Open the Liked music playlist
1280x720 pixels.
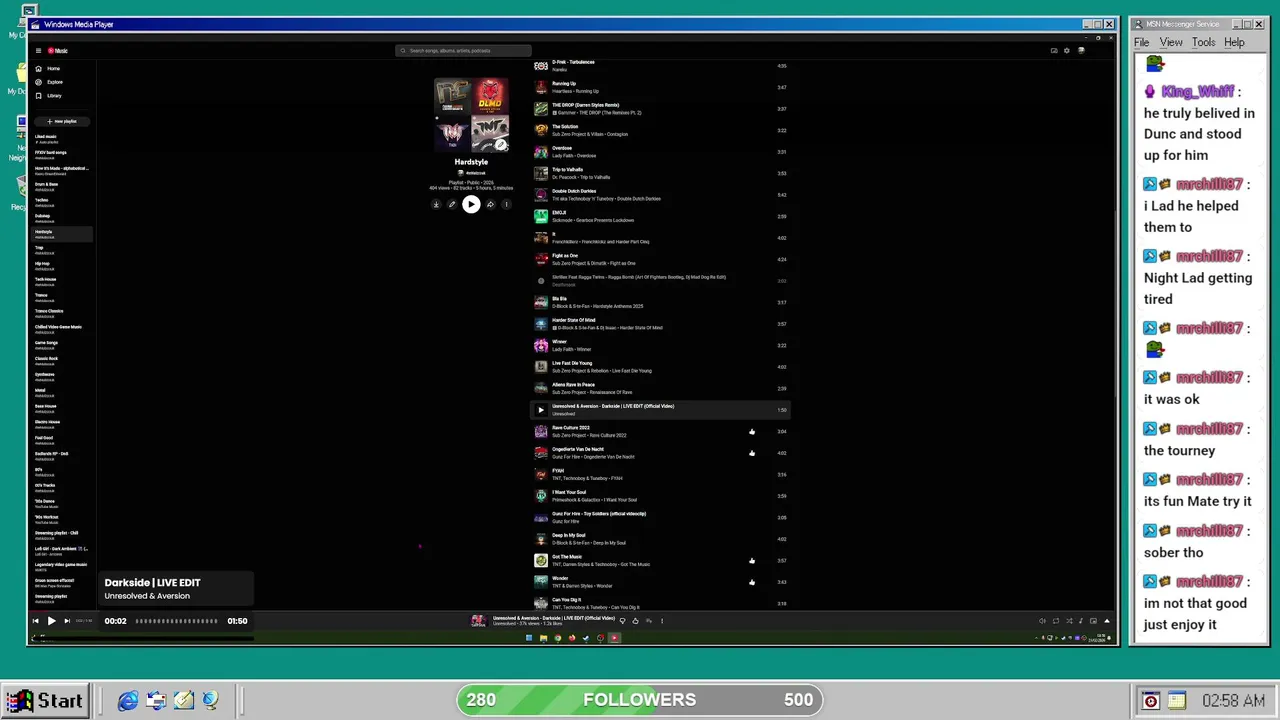click(62, 139)
